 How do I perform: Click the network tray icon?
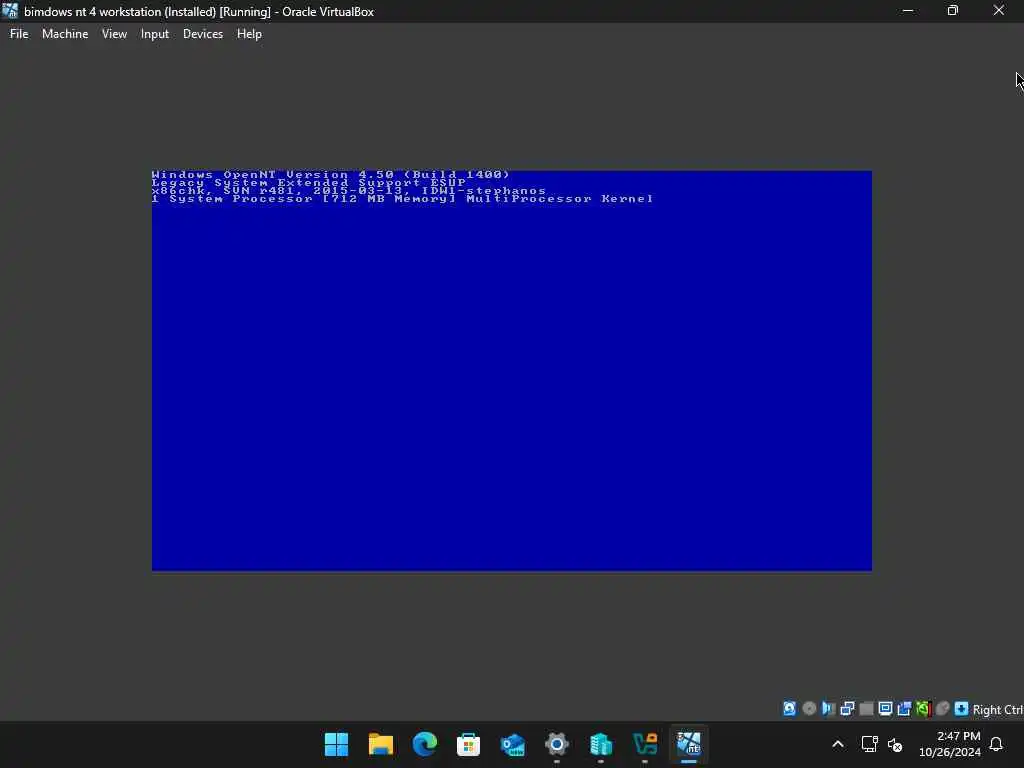coord(869,744)
